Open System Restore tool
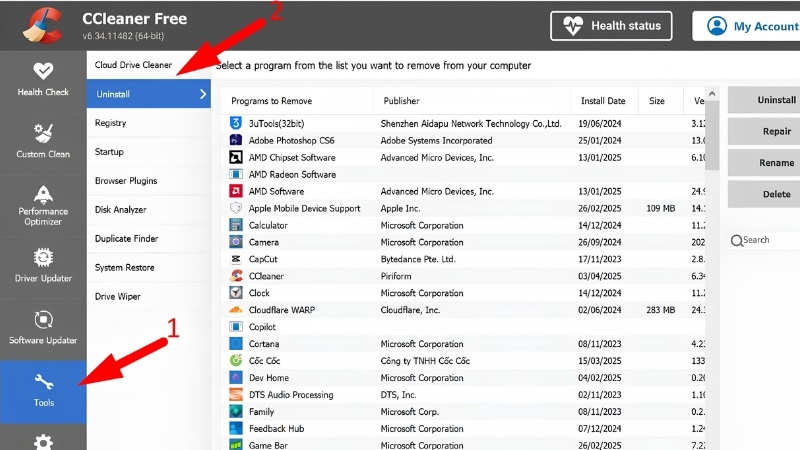The height and width of the screenshot is (450, 800). pyautogui.click(x=148, y=267)
